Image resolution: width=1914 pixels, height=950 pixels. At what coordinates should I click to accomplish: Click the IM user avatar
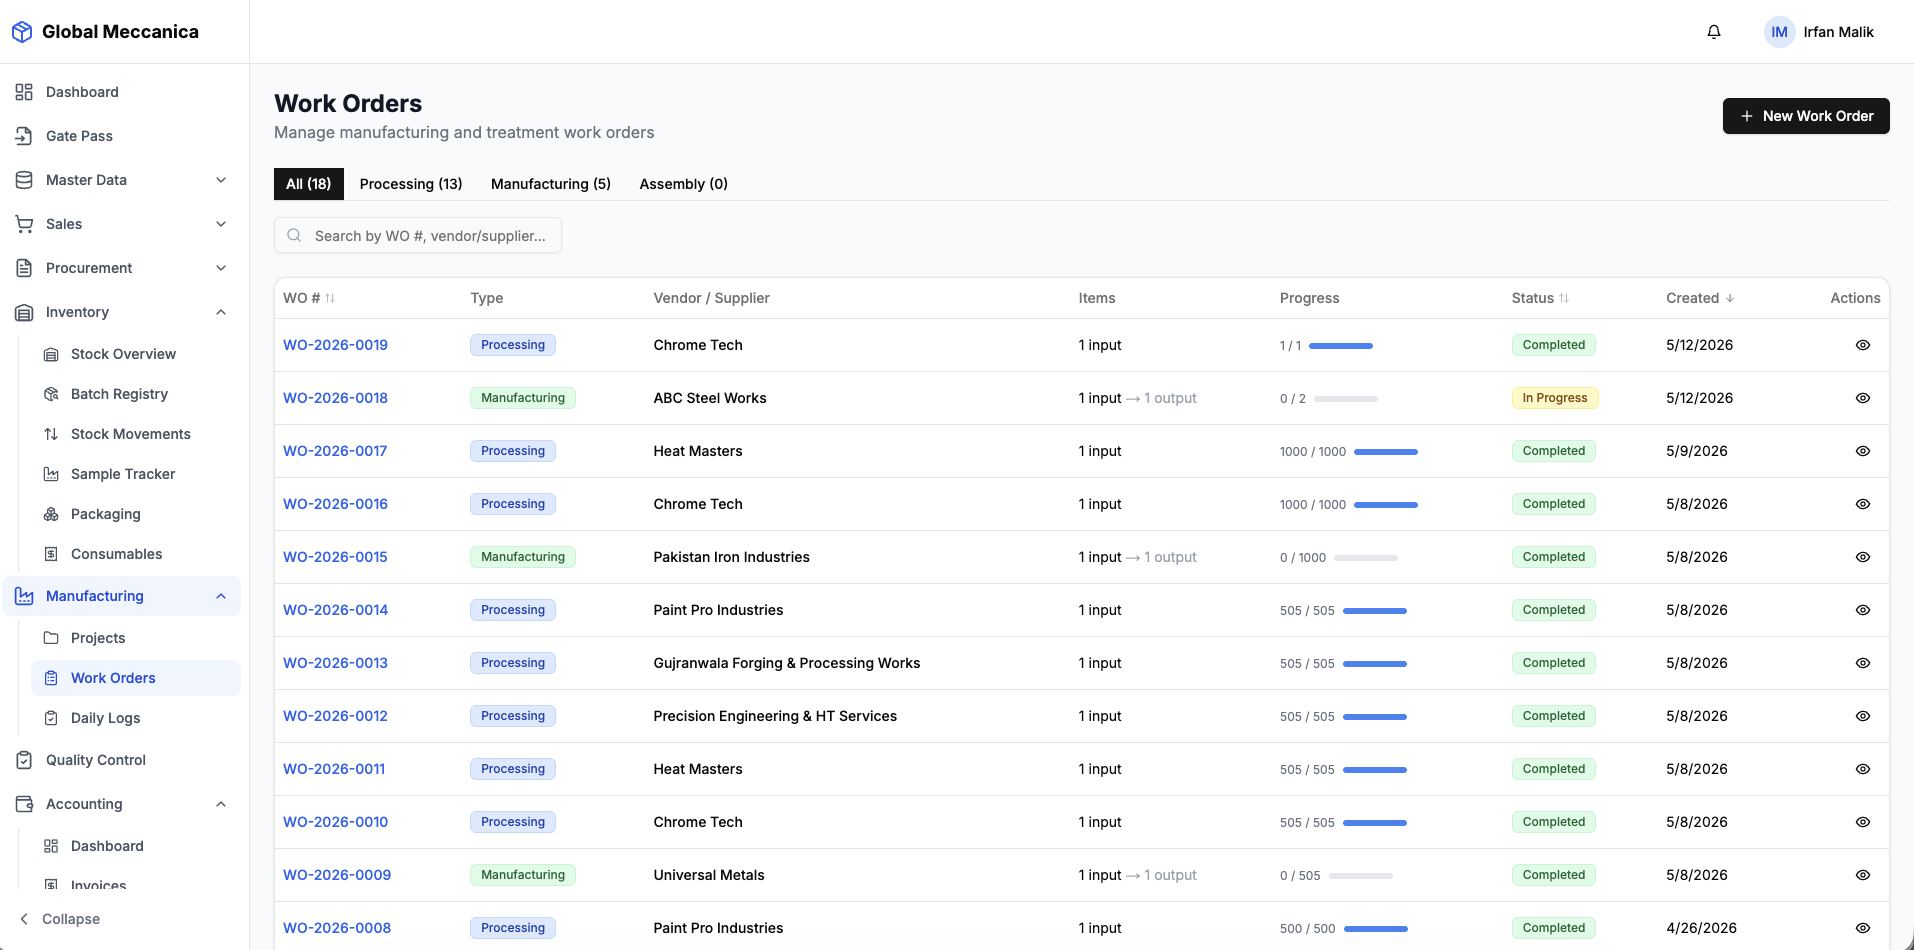(1779, 32)
